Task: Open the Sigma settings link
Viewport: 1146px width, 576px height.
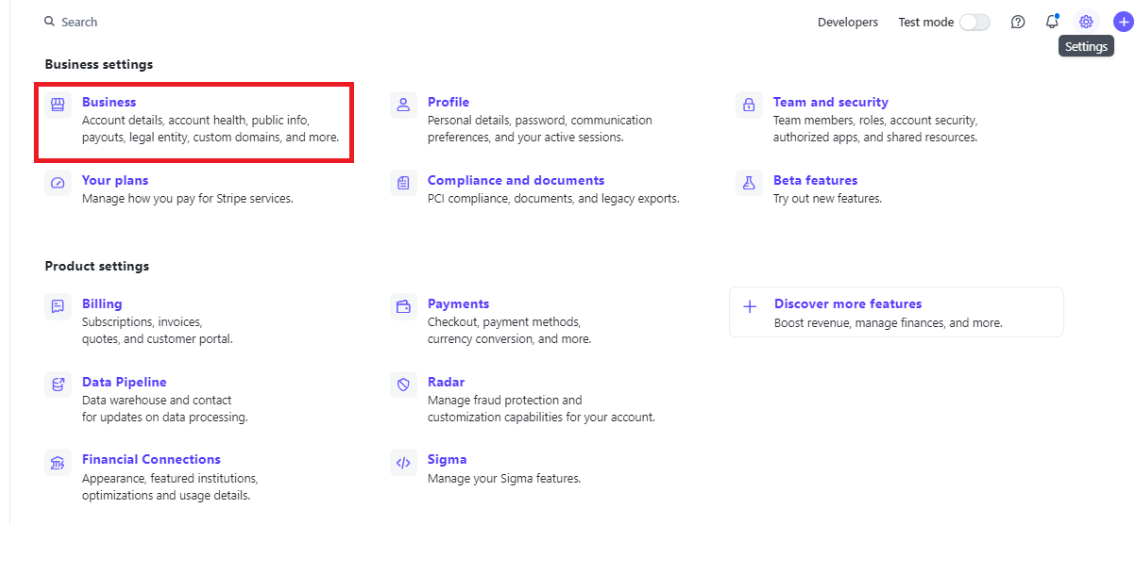Action: (447, 459)
